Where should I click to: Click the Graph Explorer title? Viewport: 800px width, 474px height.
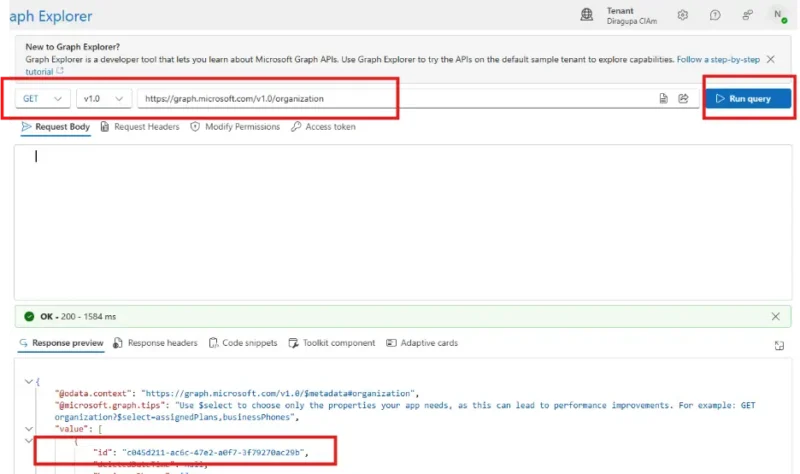(51, 16)
